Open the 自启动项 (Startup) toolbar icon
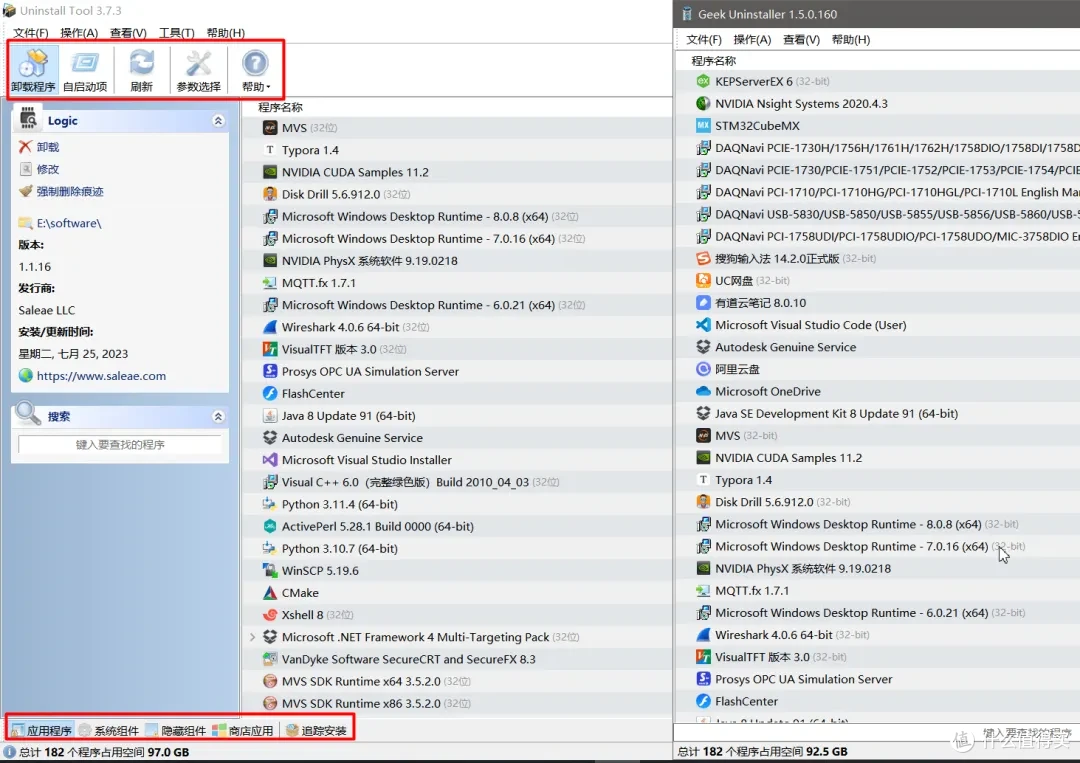 tap(85, 70)
